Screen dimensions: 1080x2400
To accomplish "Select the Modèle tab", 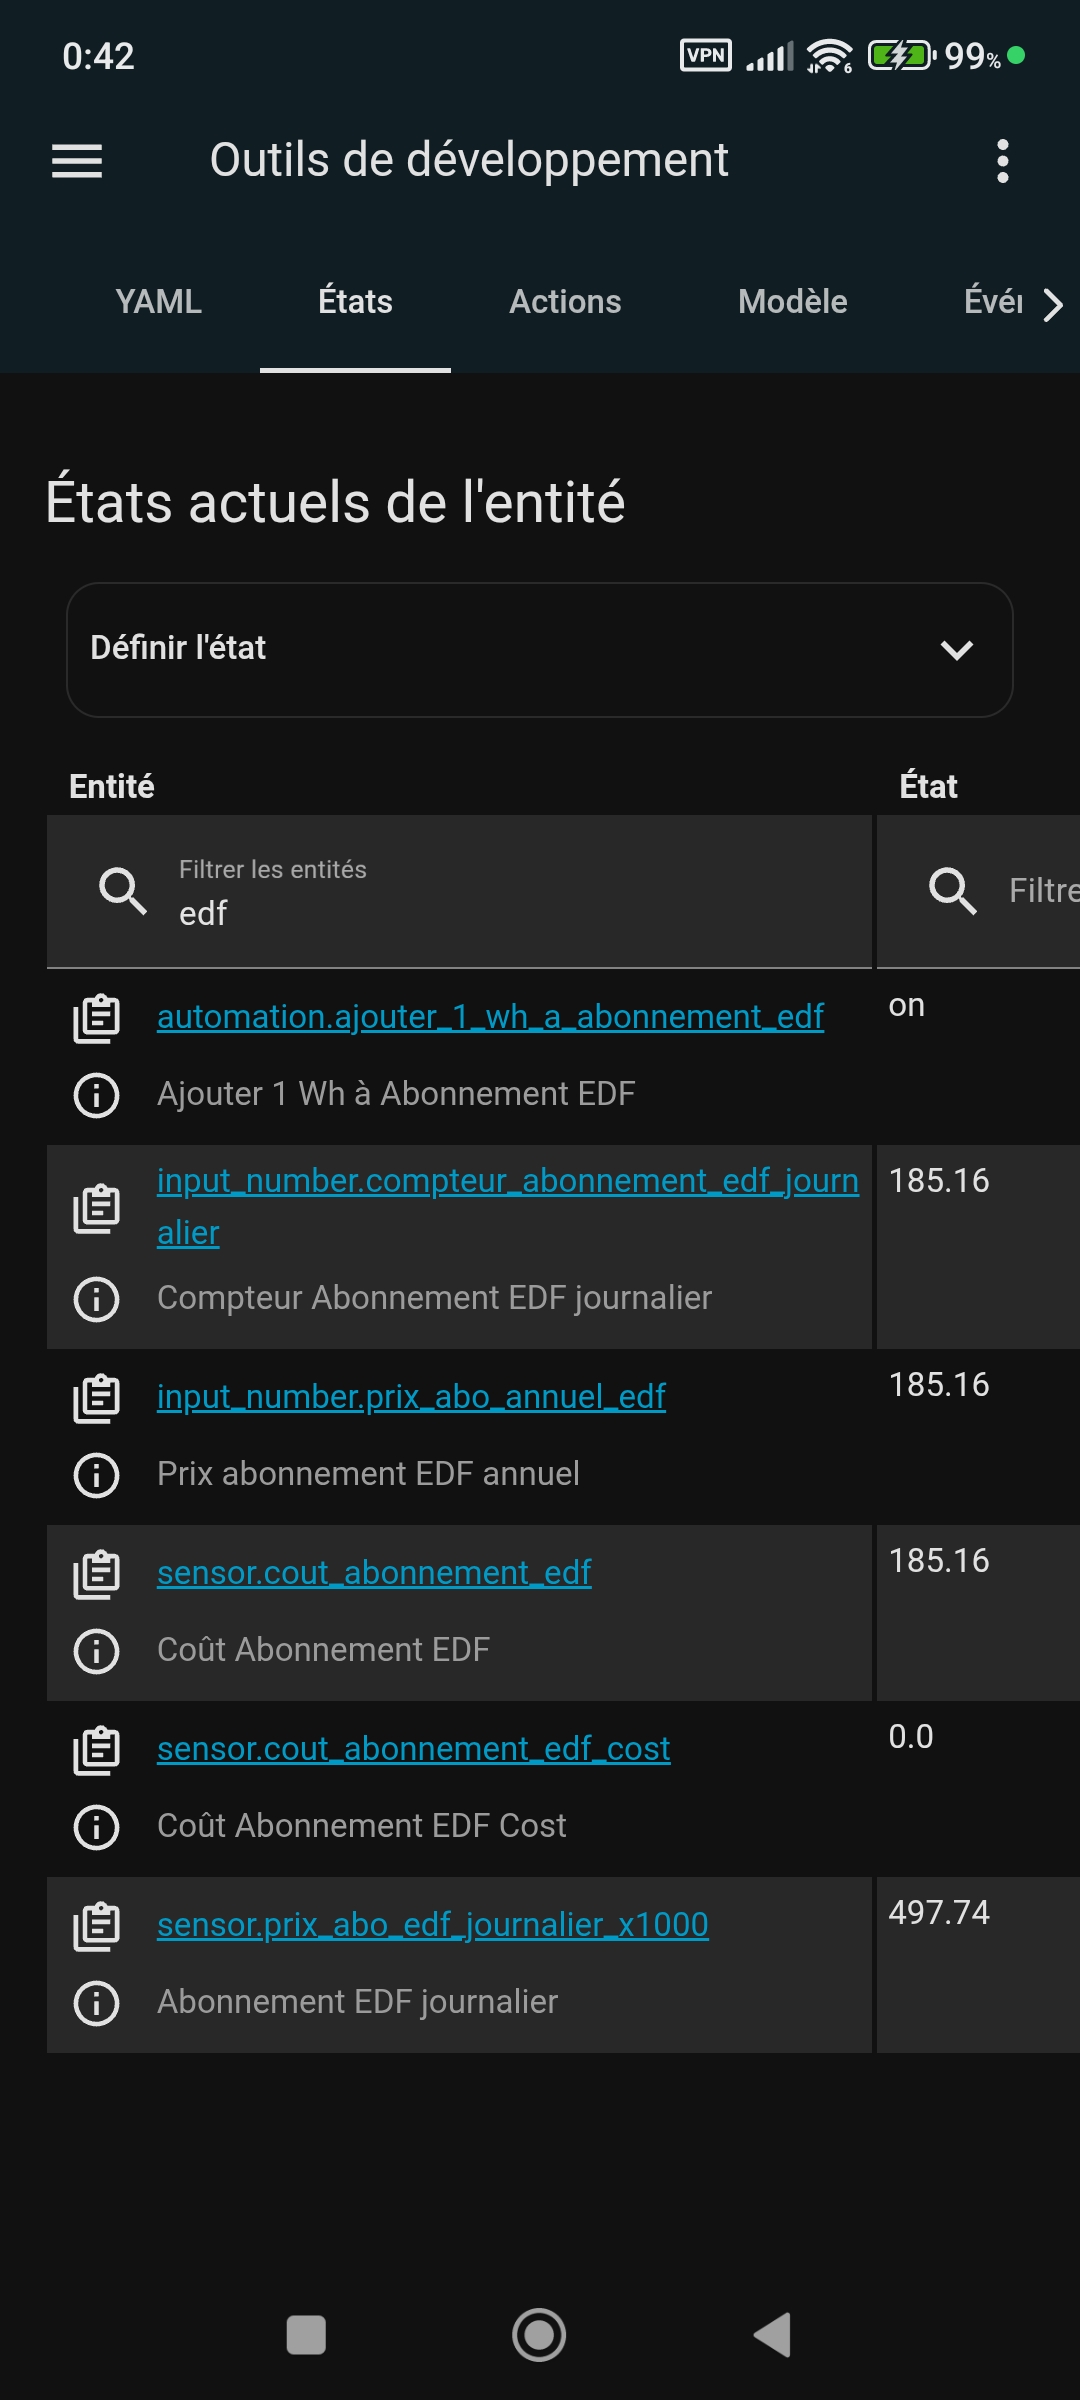I will [x=792, y=302].
